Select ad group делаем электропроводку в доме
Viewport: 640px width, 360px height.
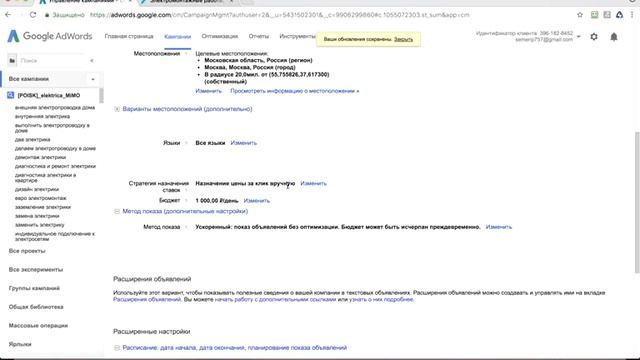(x=55, y=149)
